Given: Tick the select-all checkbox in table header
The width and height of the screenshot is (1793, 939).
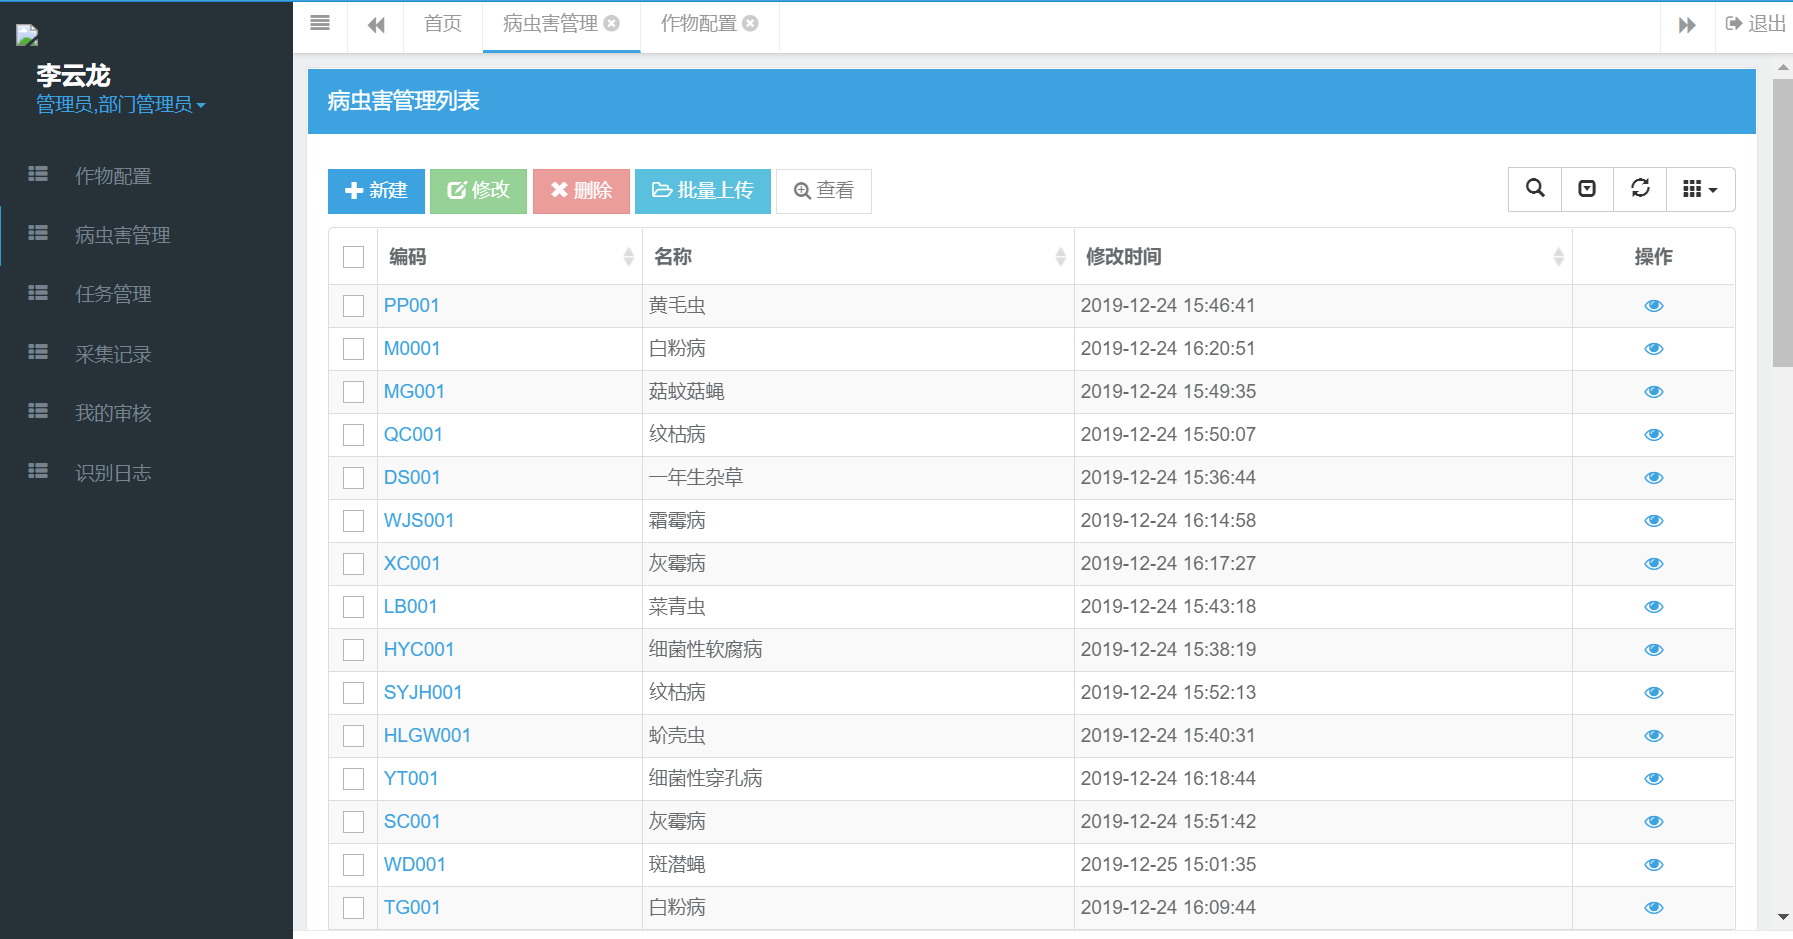Looking at the screenshot, I should pyautogui.click(x=353, y=257).
